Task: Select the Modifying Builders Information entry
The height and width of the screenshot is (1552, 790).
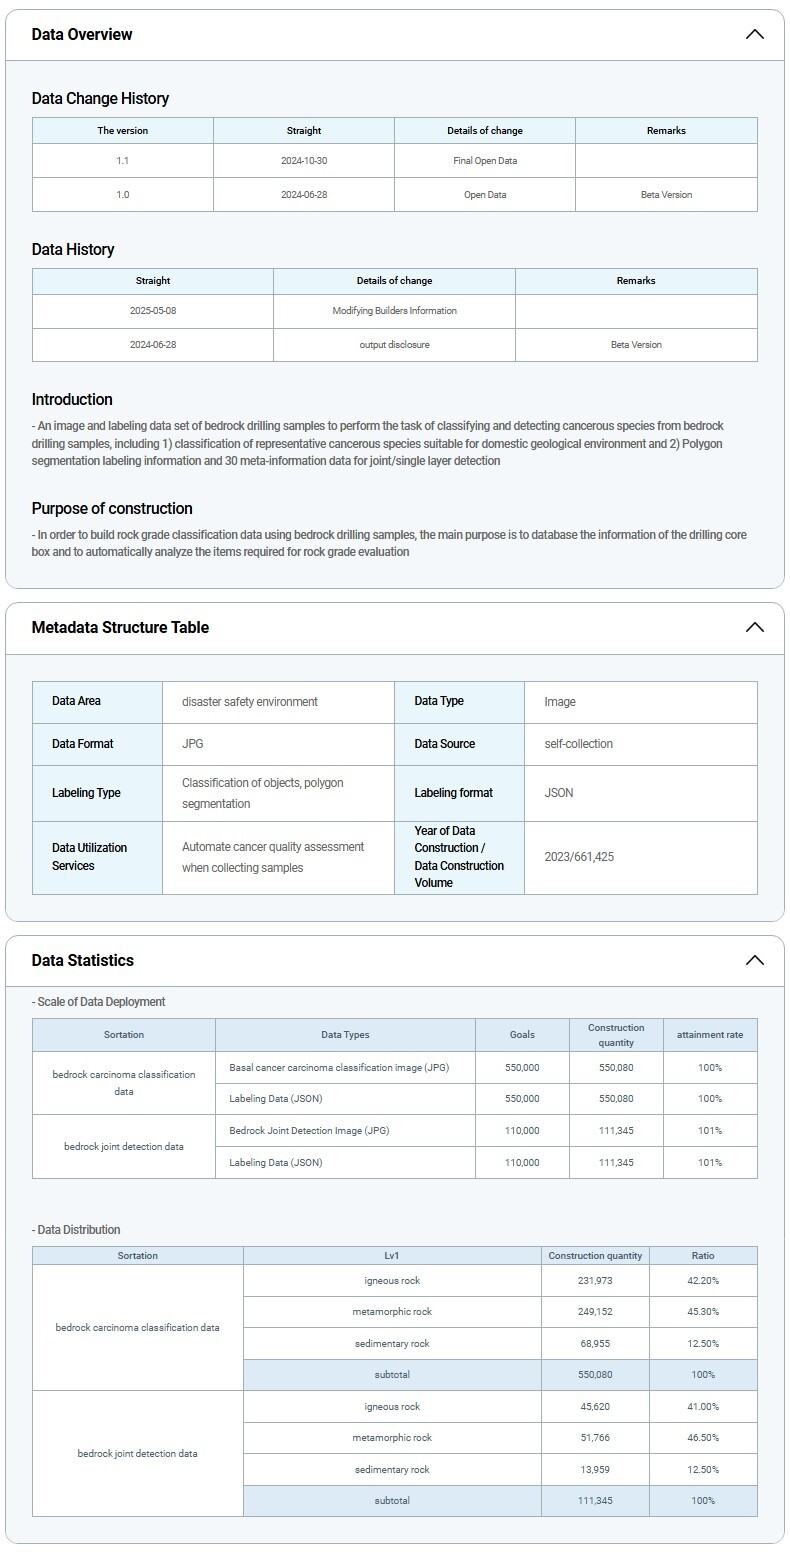Action: [x=394, y=311]
